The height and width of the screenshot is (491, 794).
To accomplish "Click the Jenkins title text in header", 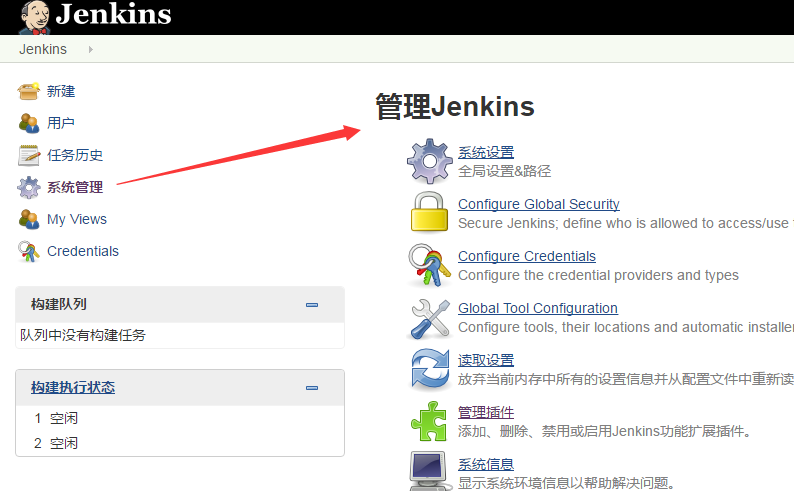I will (x=113, y=14).
